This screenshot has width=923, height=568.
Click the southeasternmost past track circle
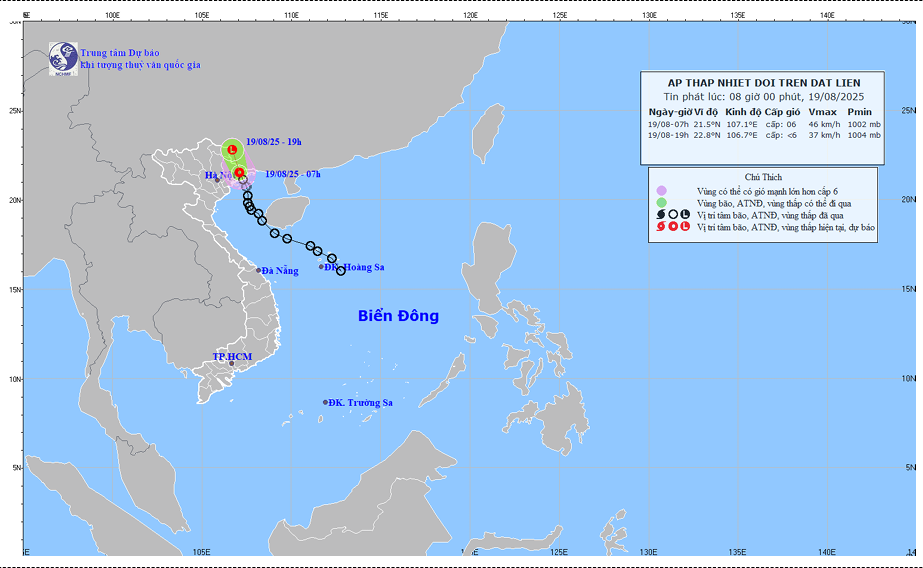(341, 271)
